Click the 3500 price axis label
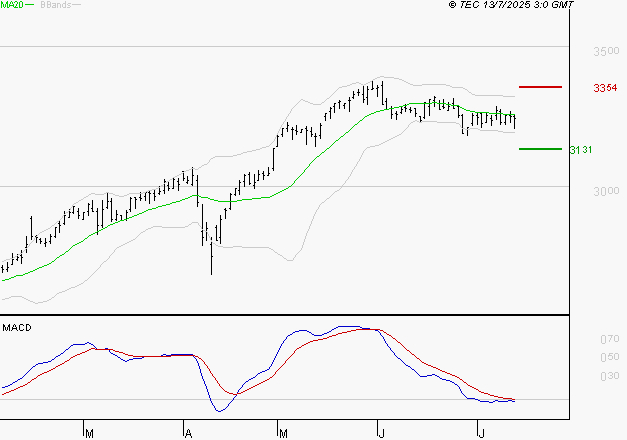Image resolution: width=627 pixels, height=440 pixels. 606,51
